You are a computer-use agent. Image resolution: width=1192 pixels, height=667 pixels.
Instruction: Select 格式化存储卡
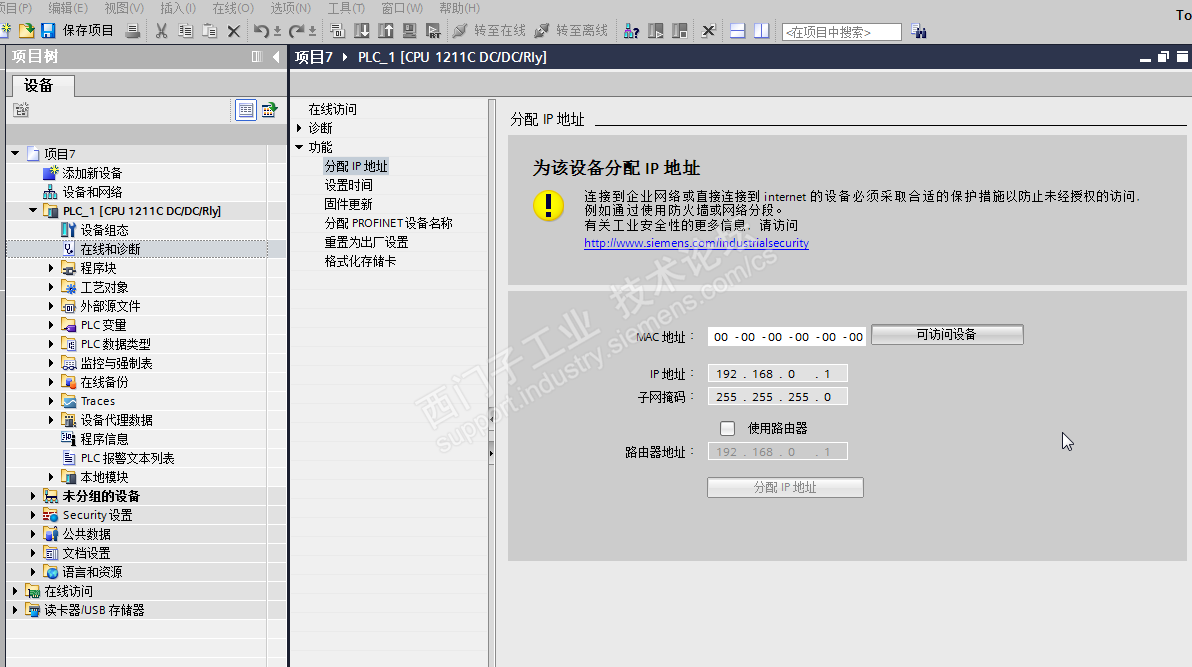(x=360, y=261)
